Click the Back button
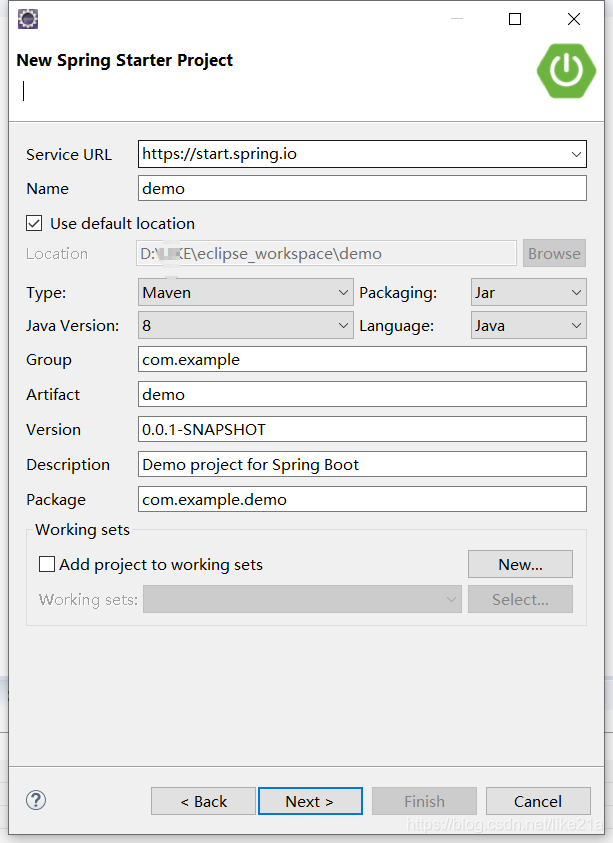Image resolution: width=613 pixels, height=843 pixels. tap(203, 801)
